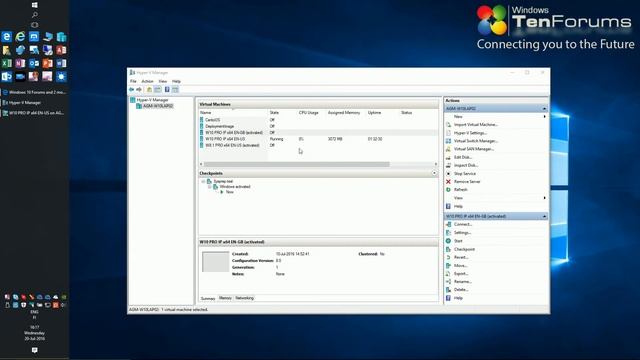Image resolution: width=640 pixels, height=360 pixels.
Task: Switch to the Networking tab
Action: coord(244,298)
